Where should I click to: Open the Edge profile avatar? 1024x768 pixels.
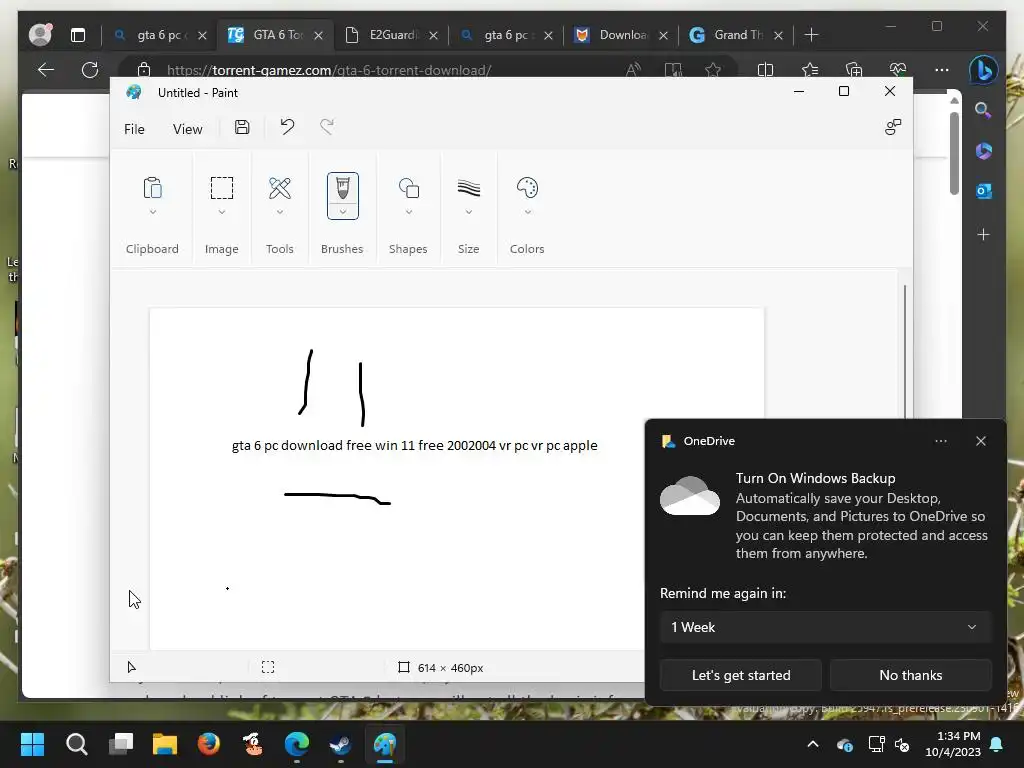[40, 35]
